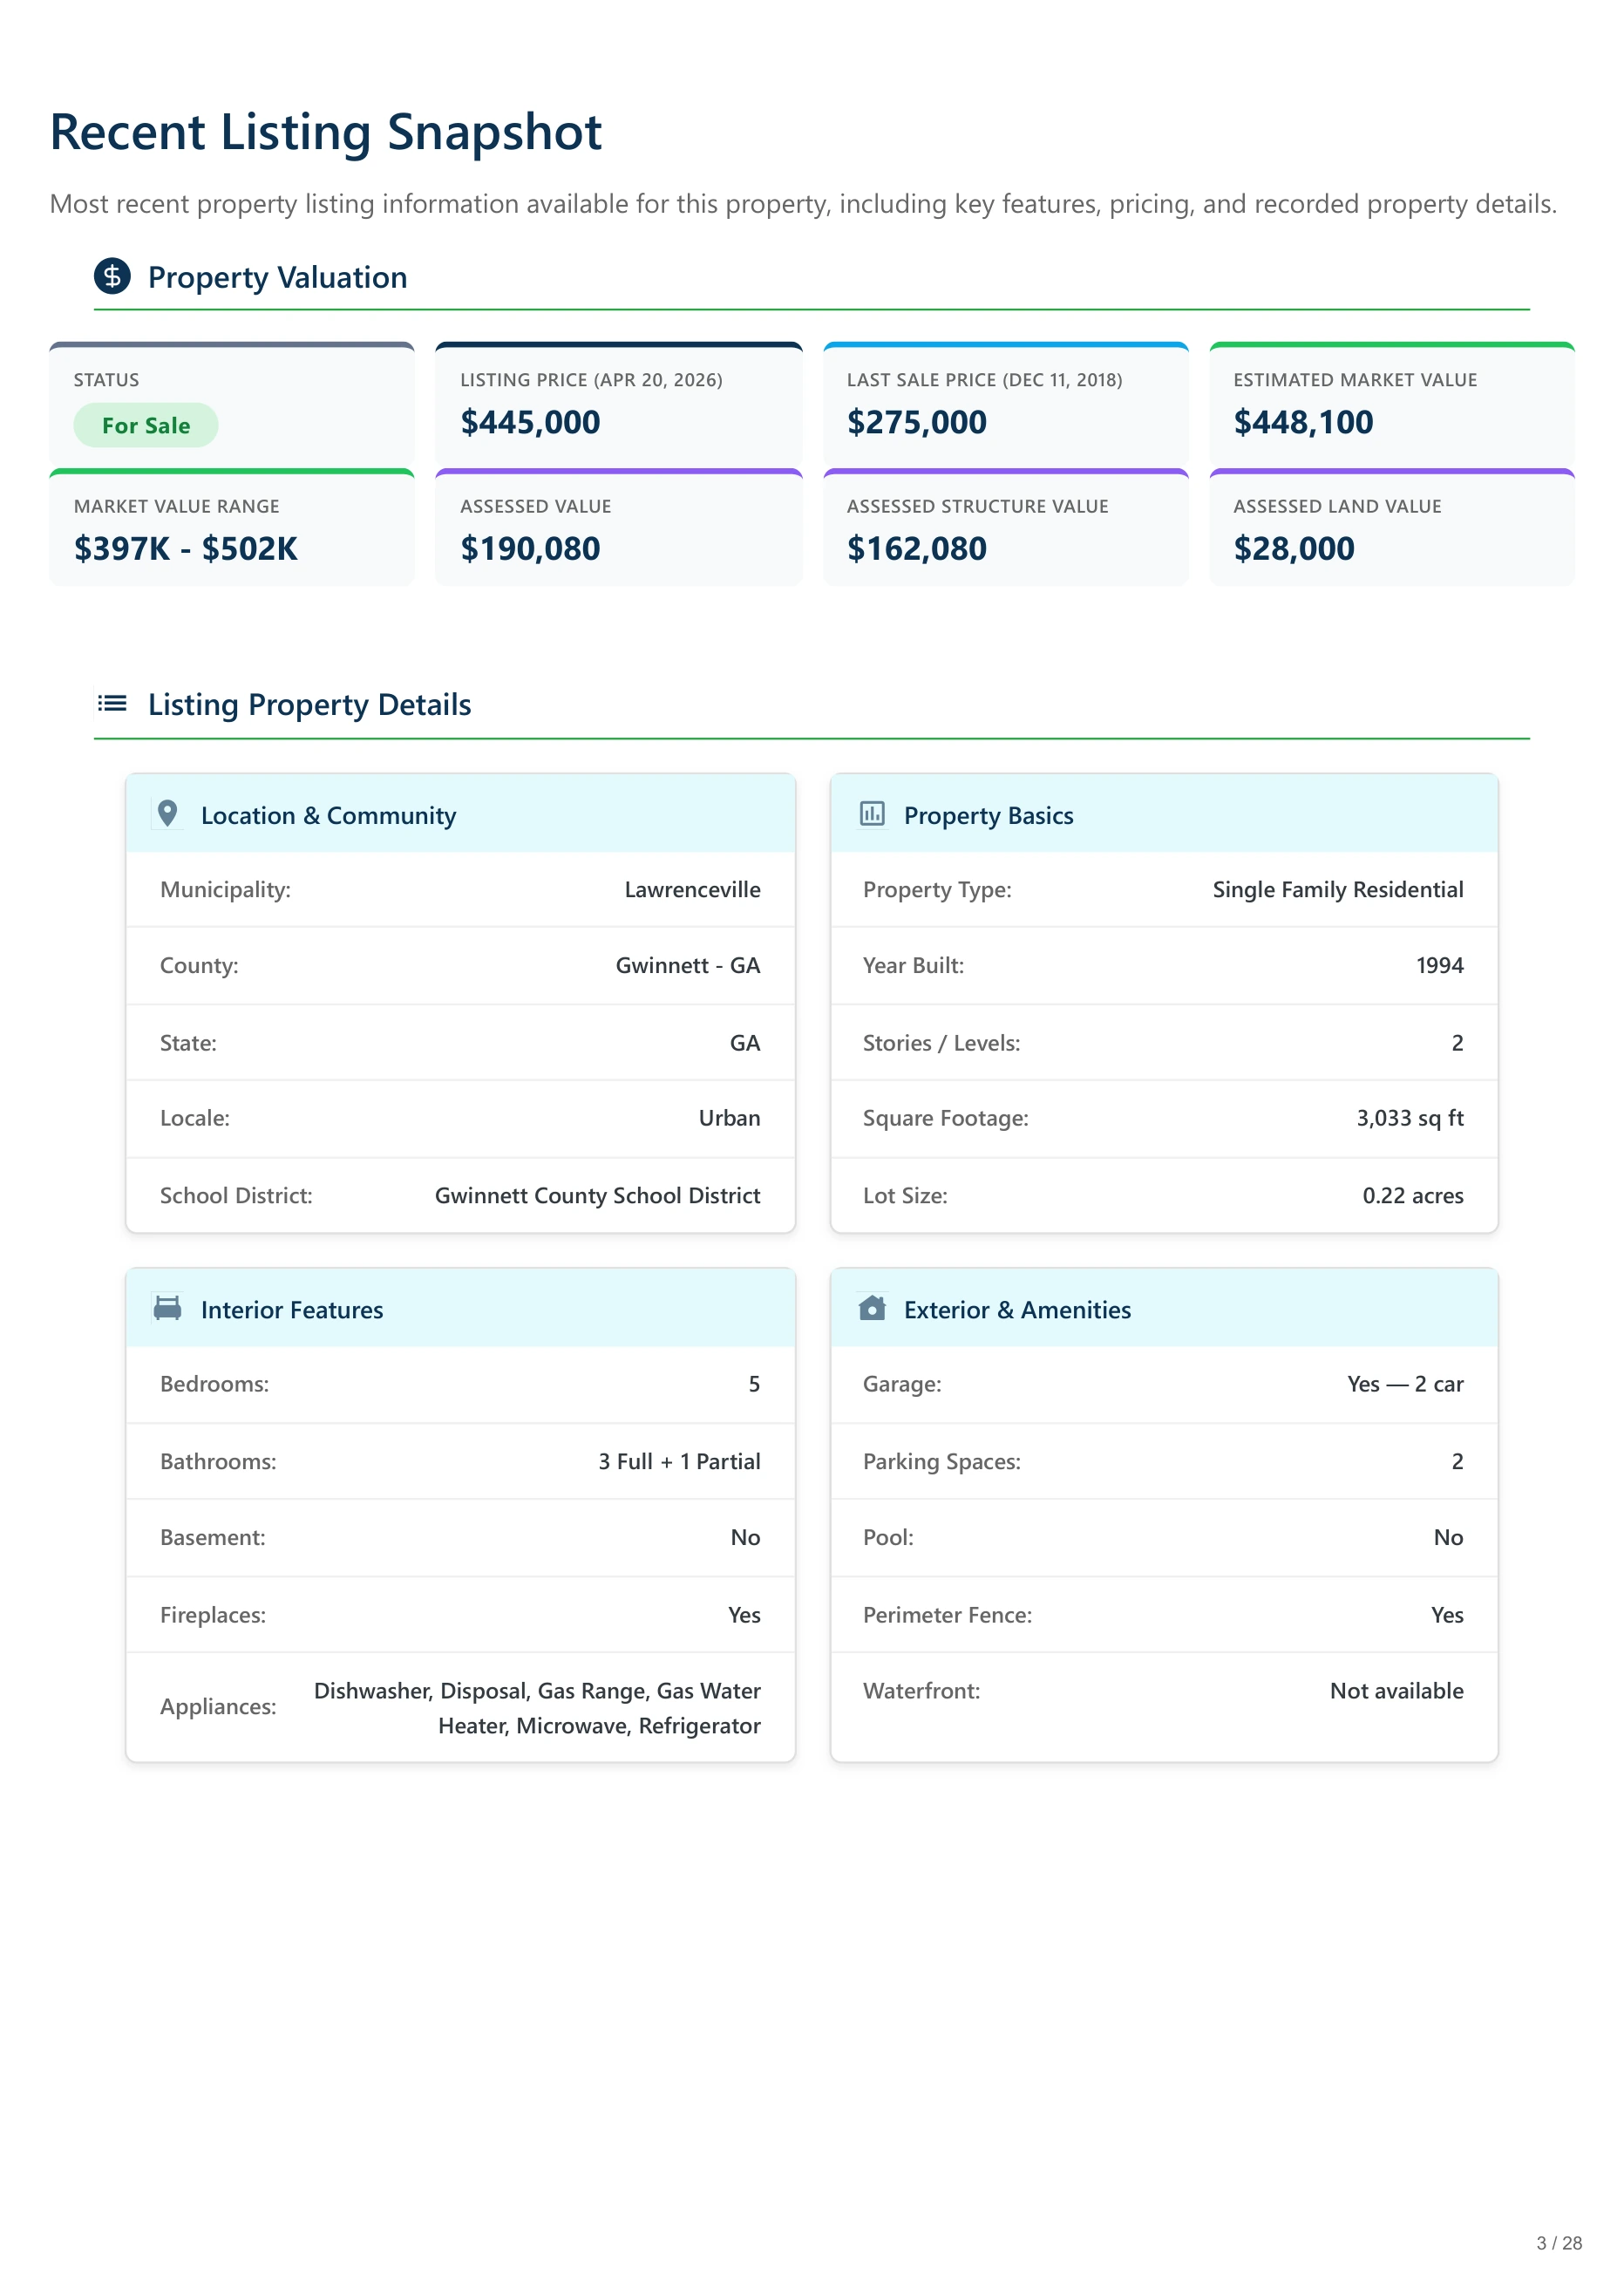Click the Bedrooms value 5
Screen dimensions: 1624x2294
(754, 1384)
